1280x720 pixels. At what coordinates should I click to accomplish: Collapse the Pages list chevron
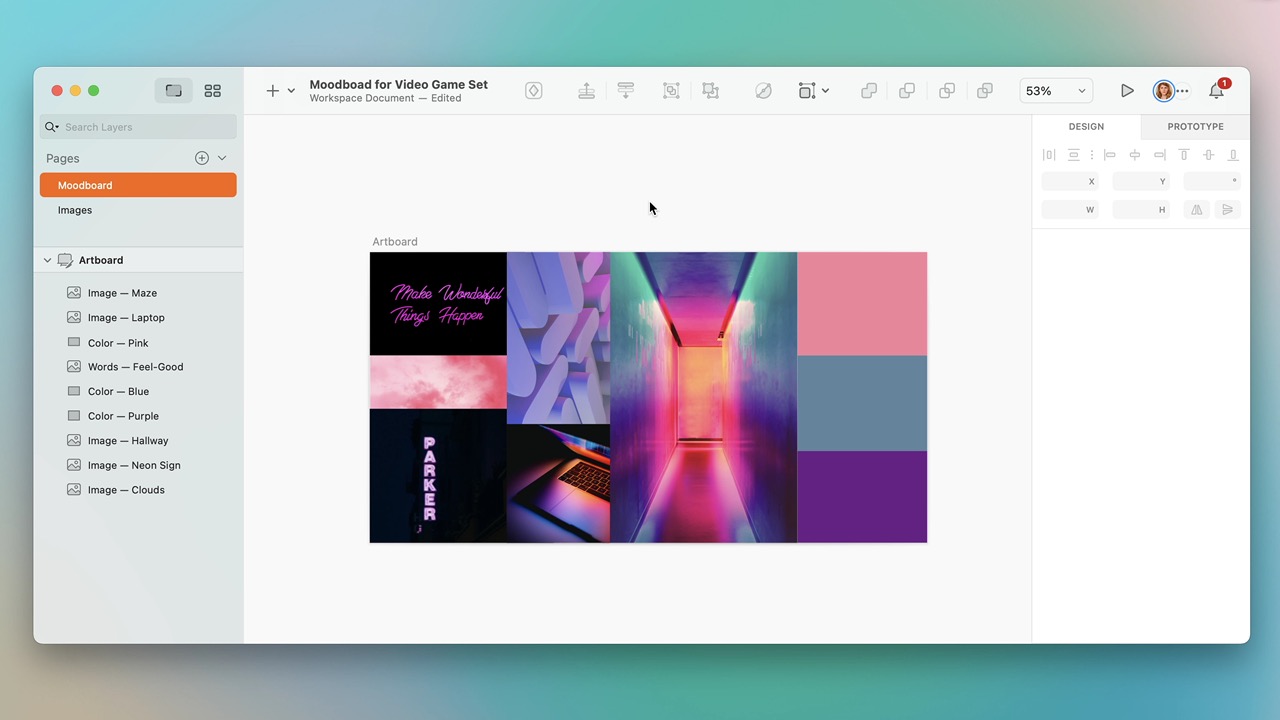coord(222,158)
